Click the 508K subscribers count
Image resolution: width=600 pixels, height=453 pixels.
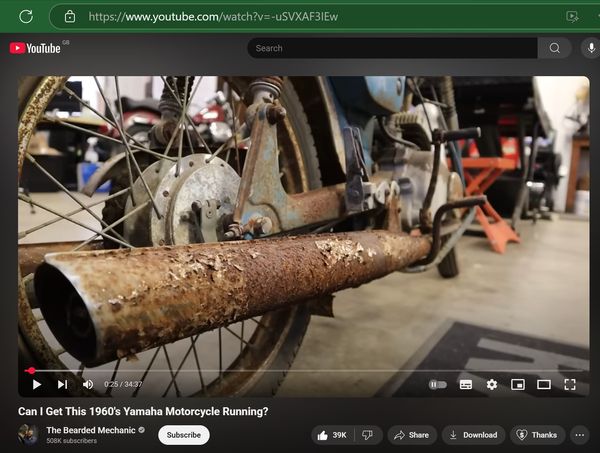pyautogui.click(x=72, y=441)
